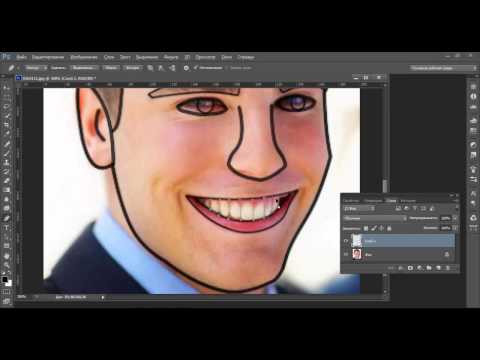480x360 pixels.
Task: Open the 3D menu
Action: pos(187,57)
